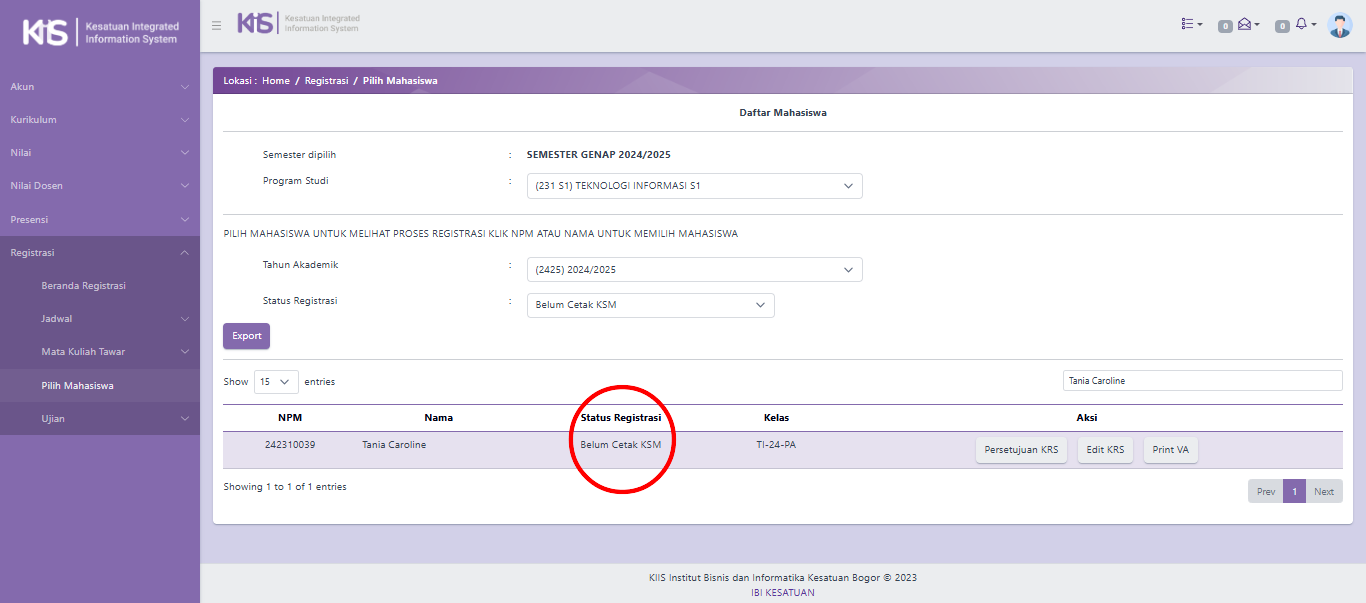Open the Program Studi dropdown
The image size is (1366, 603).
coord(694,186)
